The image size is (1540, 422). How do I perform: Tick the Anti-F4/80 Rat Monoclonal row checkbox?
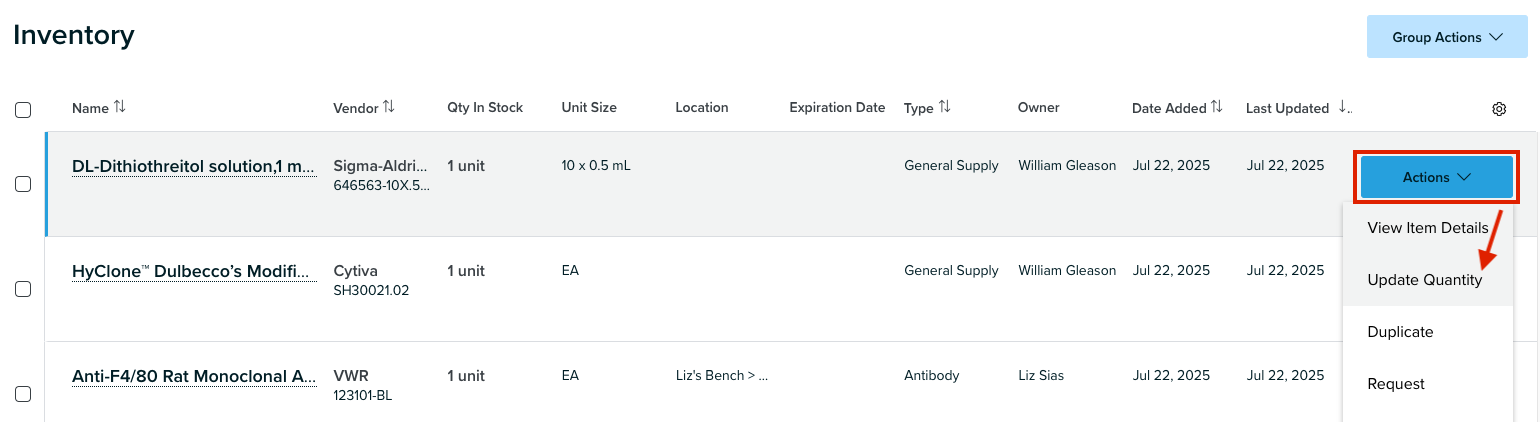23,394
